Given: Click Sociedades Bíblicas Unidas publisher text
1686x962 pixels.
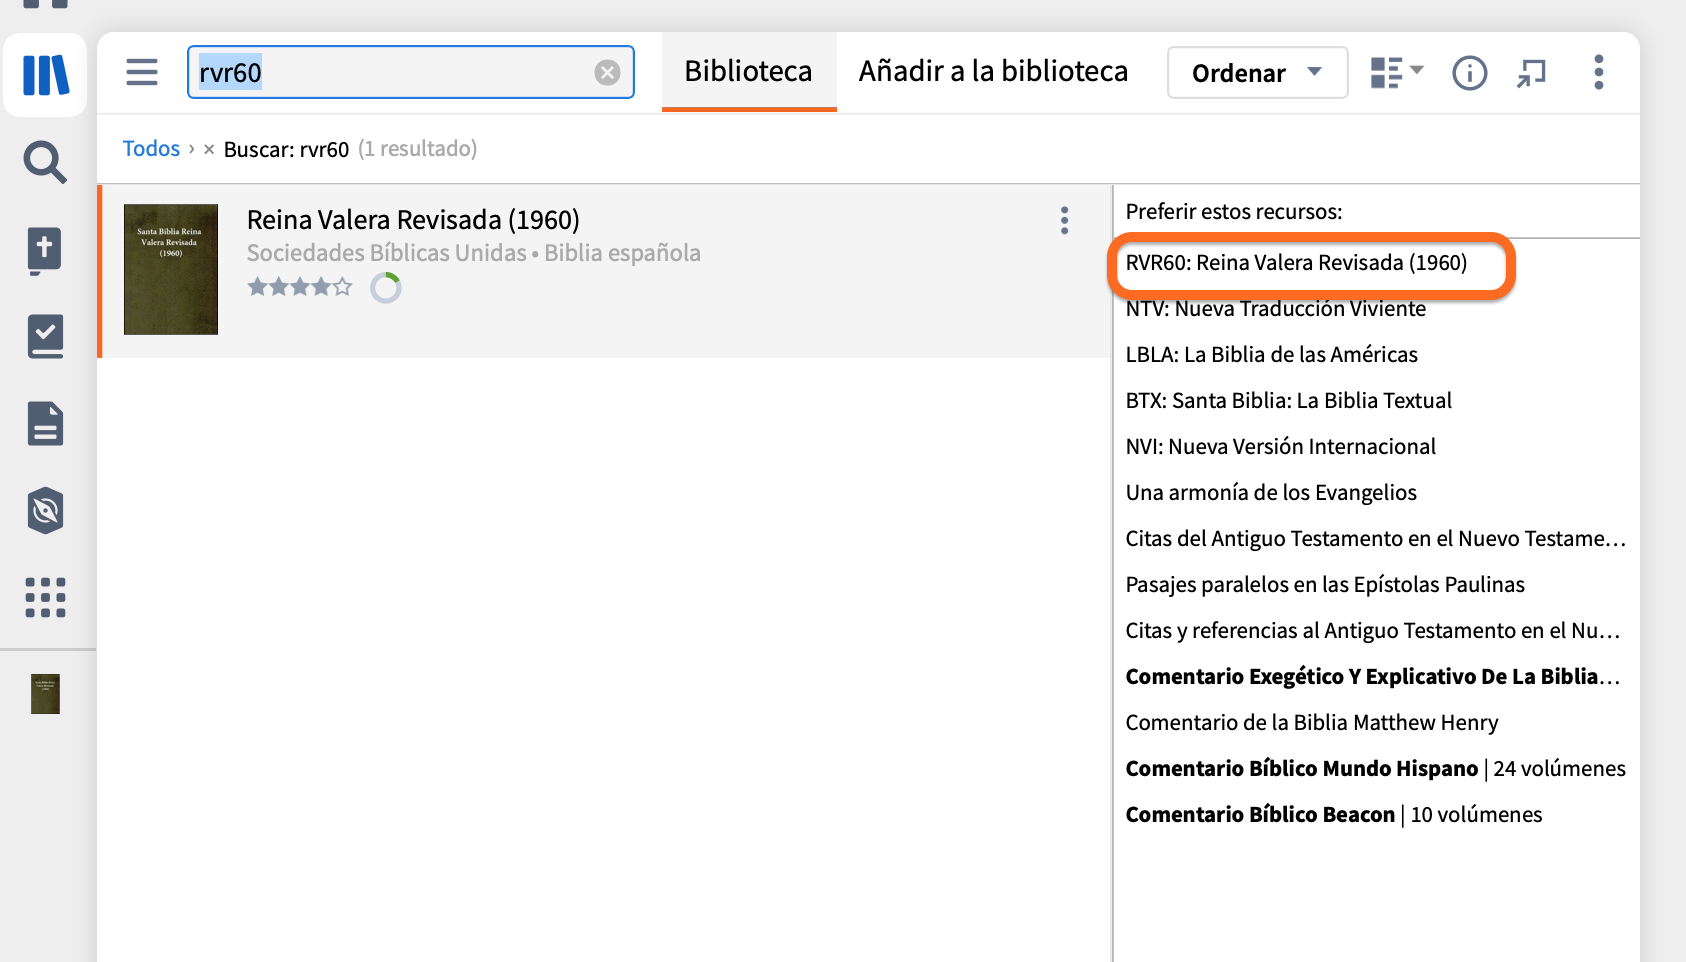Looking at the screenshot, I should (x=386, y=253).
